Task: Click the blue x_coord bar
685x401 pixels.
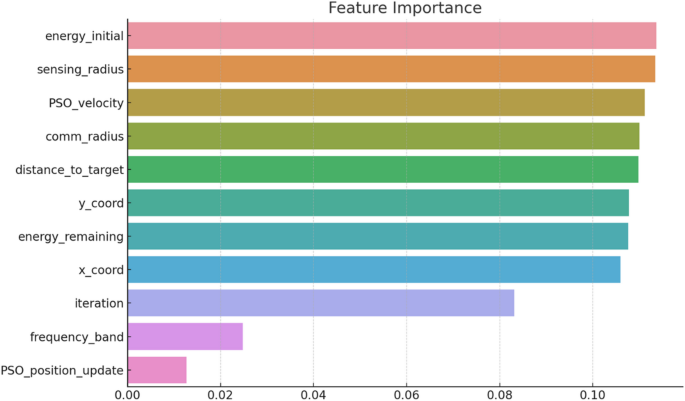Action: click(374, 270)
